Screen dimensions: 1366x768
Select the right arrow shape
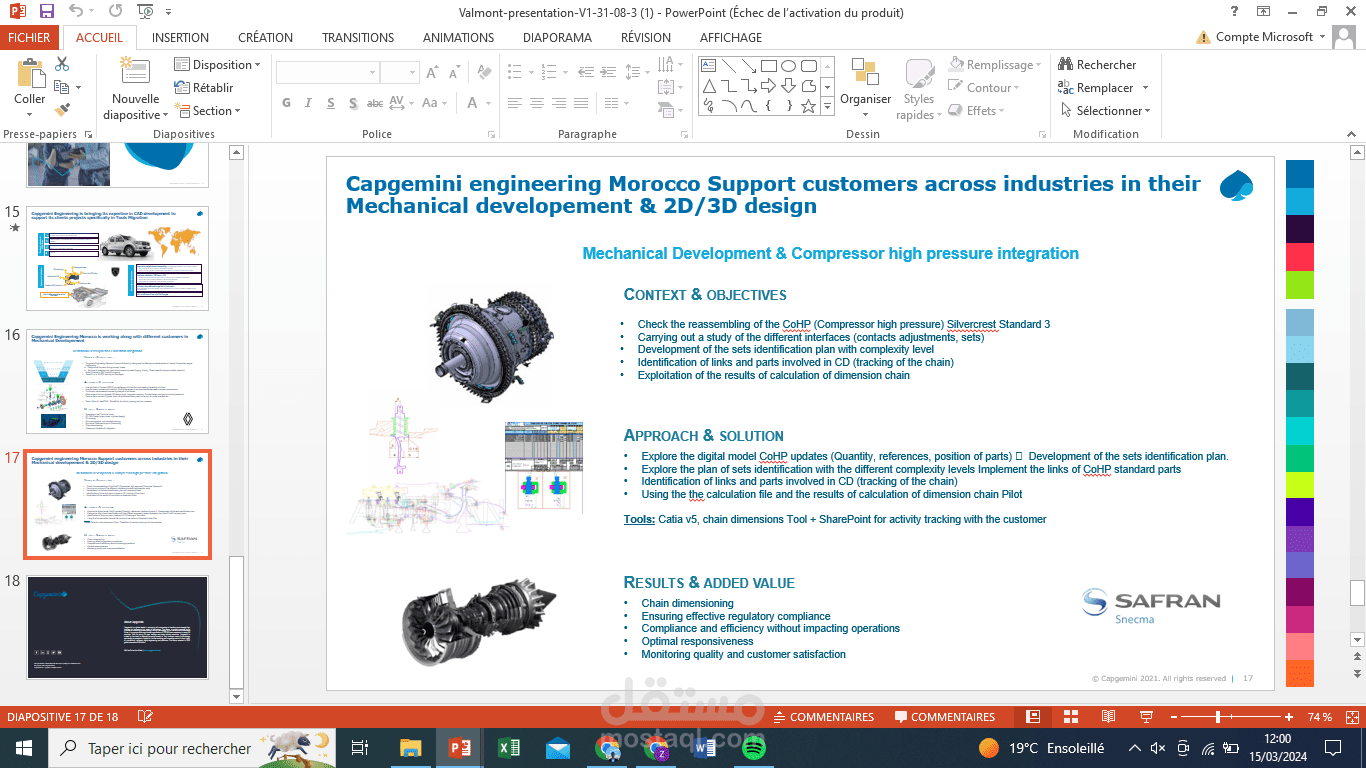tap(768, 86)
